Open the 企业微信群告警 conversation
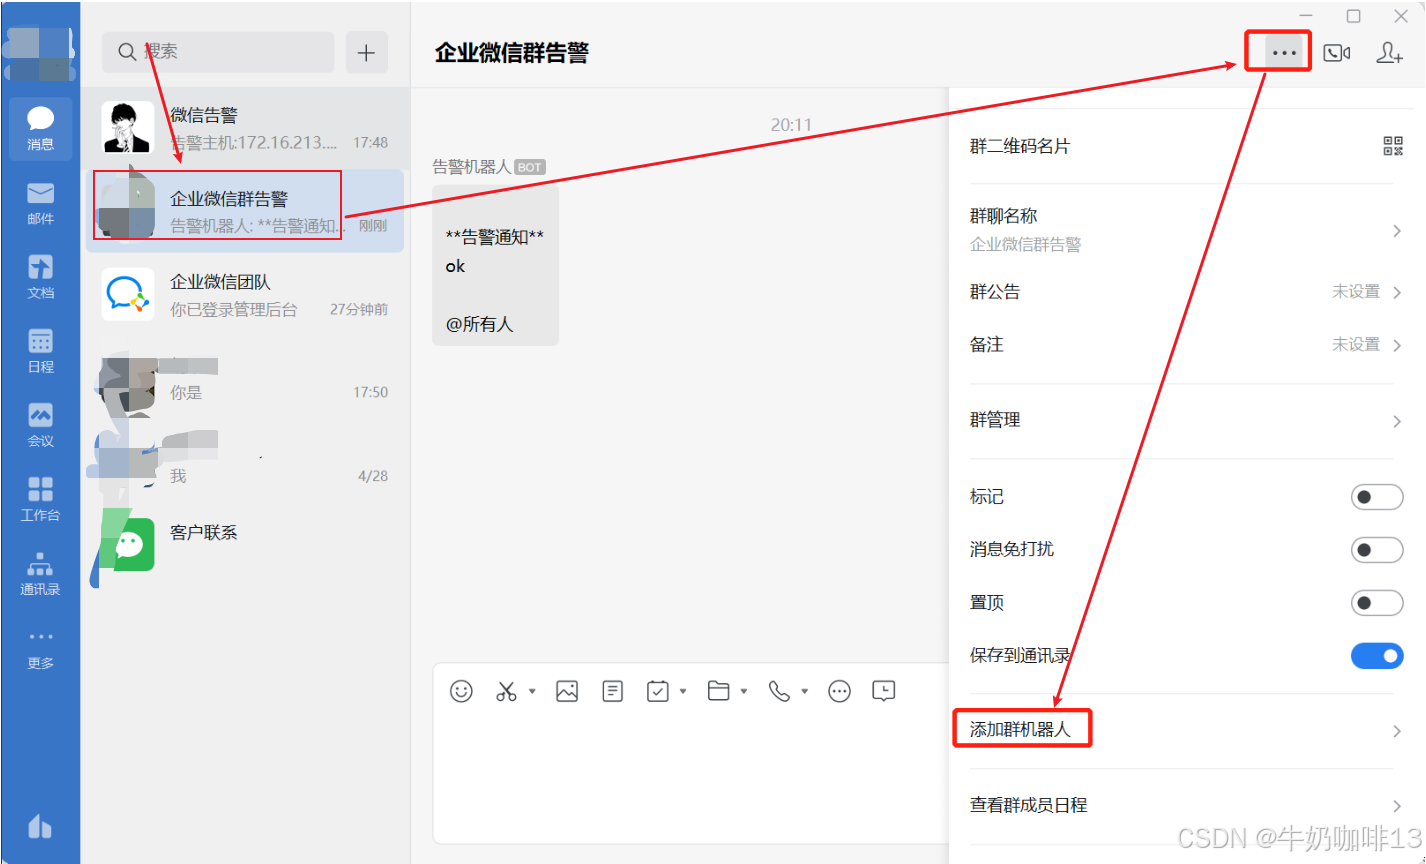Viewport: 1426px width, 864px height. 245,211
